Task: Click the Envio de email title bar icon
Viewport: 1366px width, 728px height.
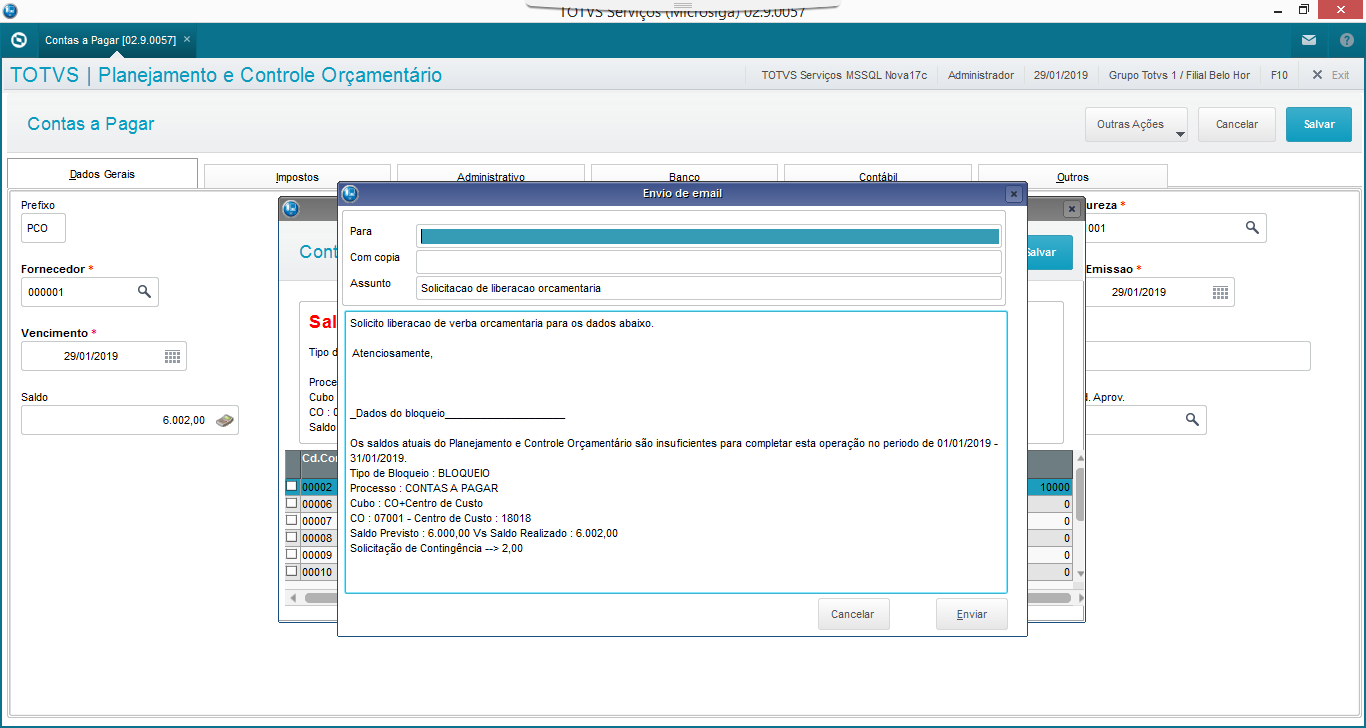Action: [x=350, y=193]
